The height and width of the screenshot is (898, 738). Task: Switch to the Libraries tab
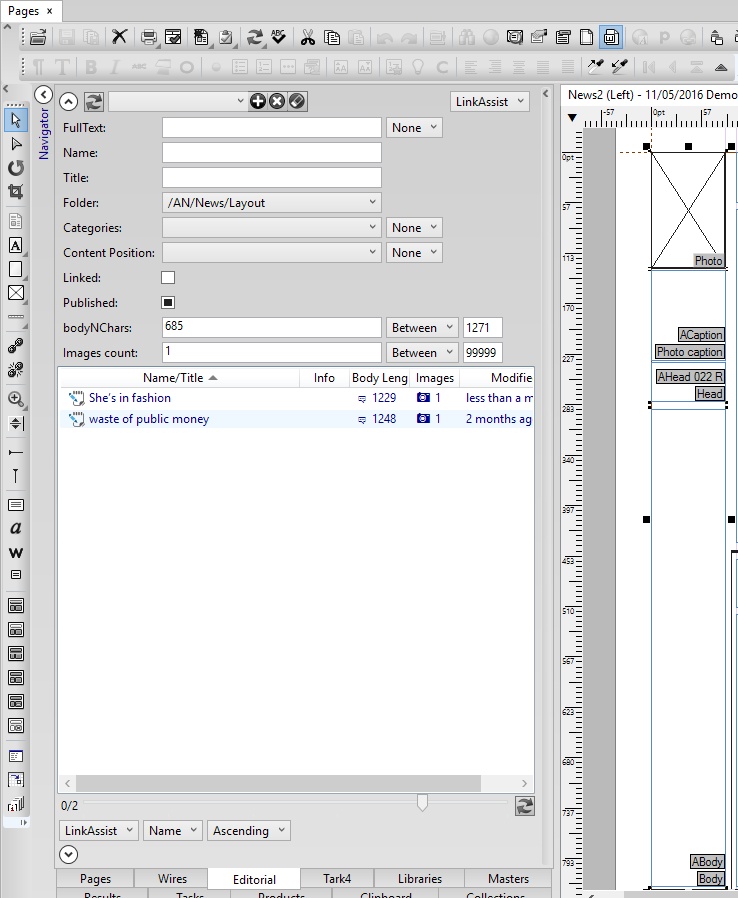[420, 879]
